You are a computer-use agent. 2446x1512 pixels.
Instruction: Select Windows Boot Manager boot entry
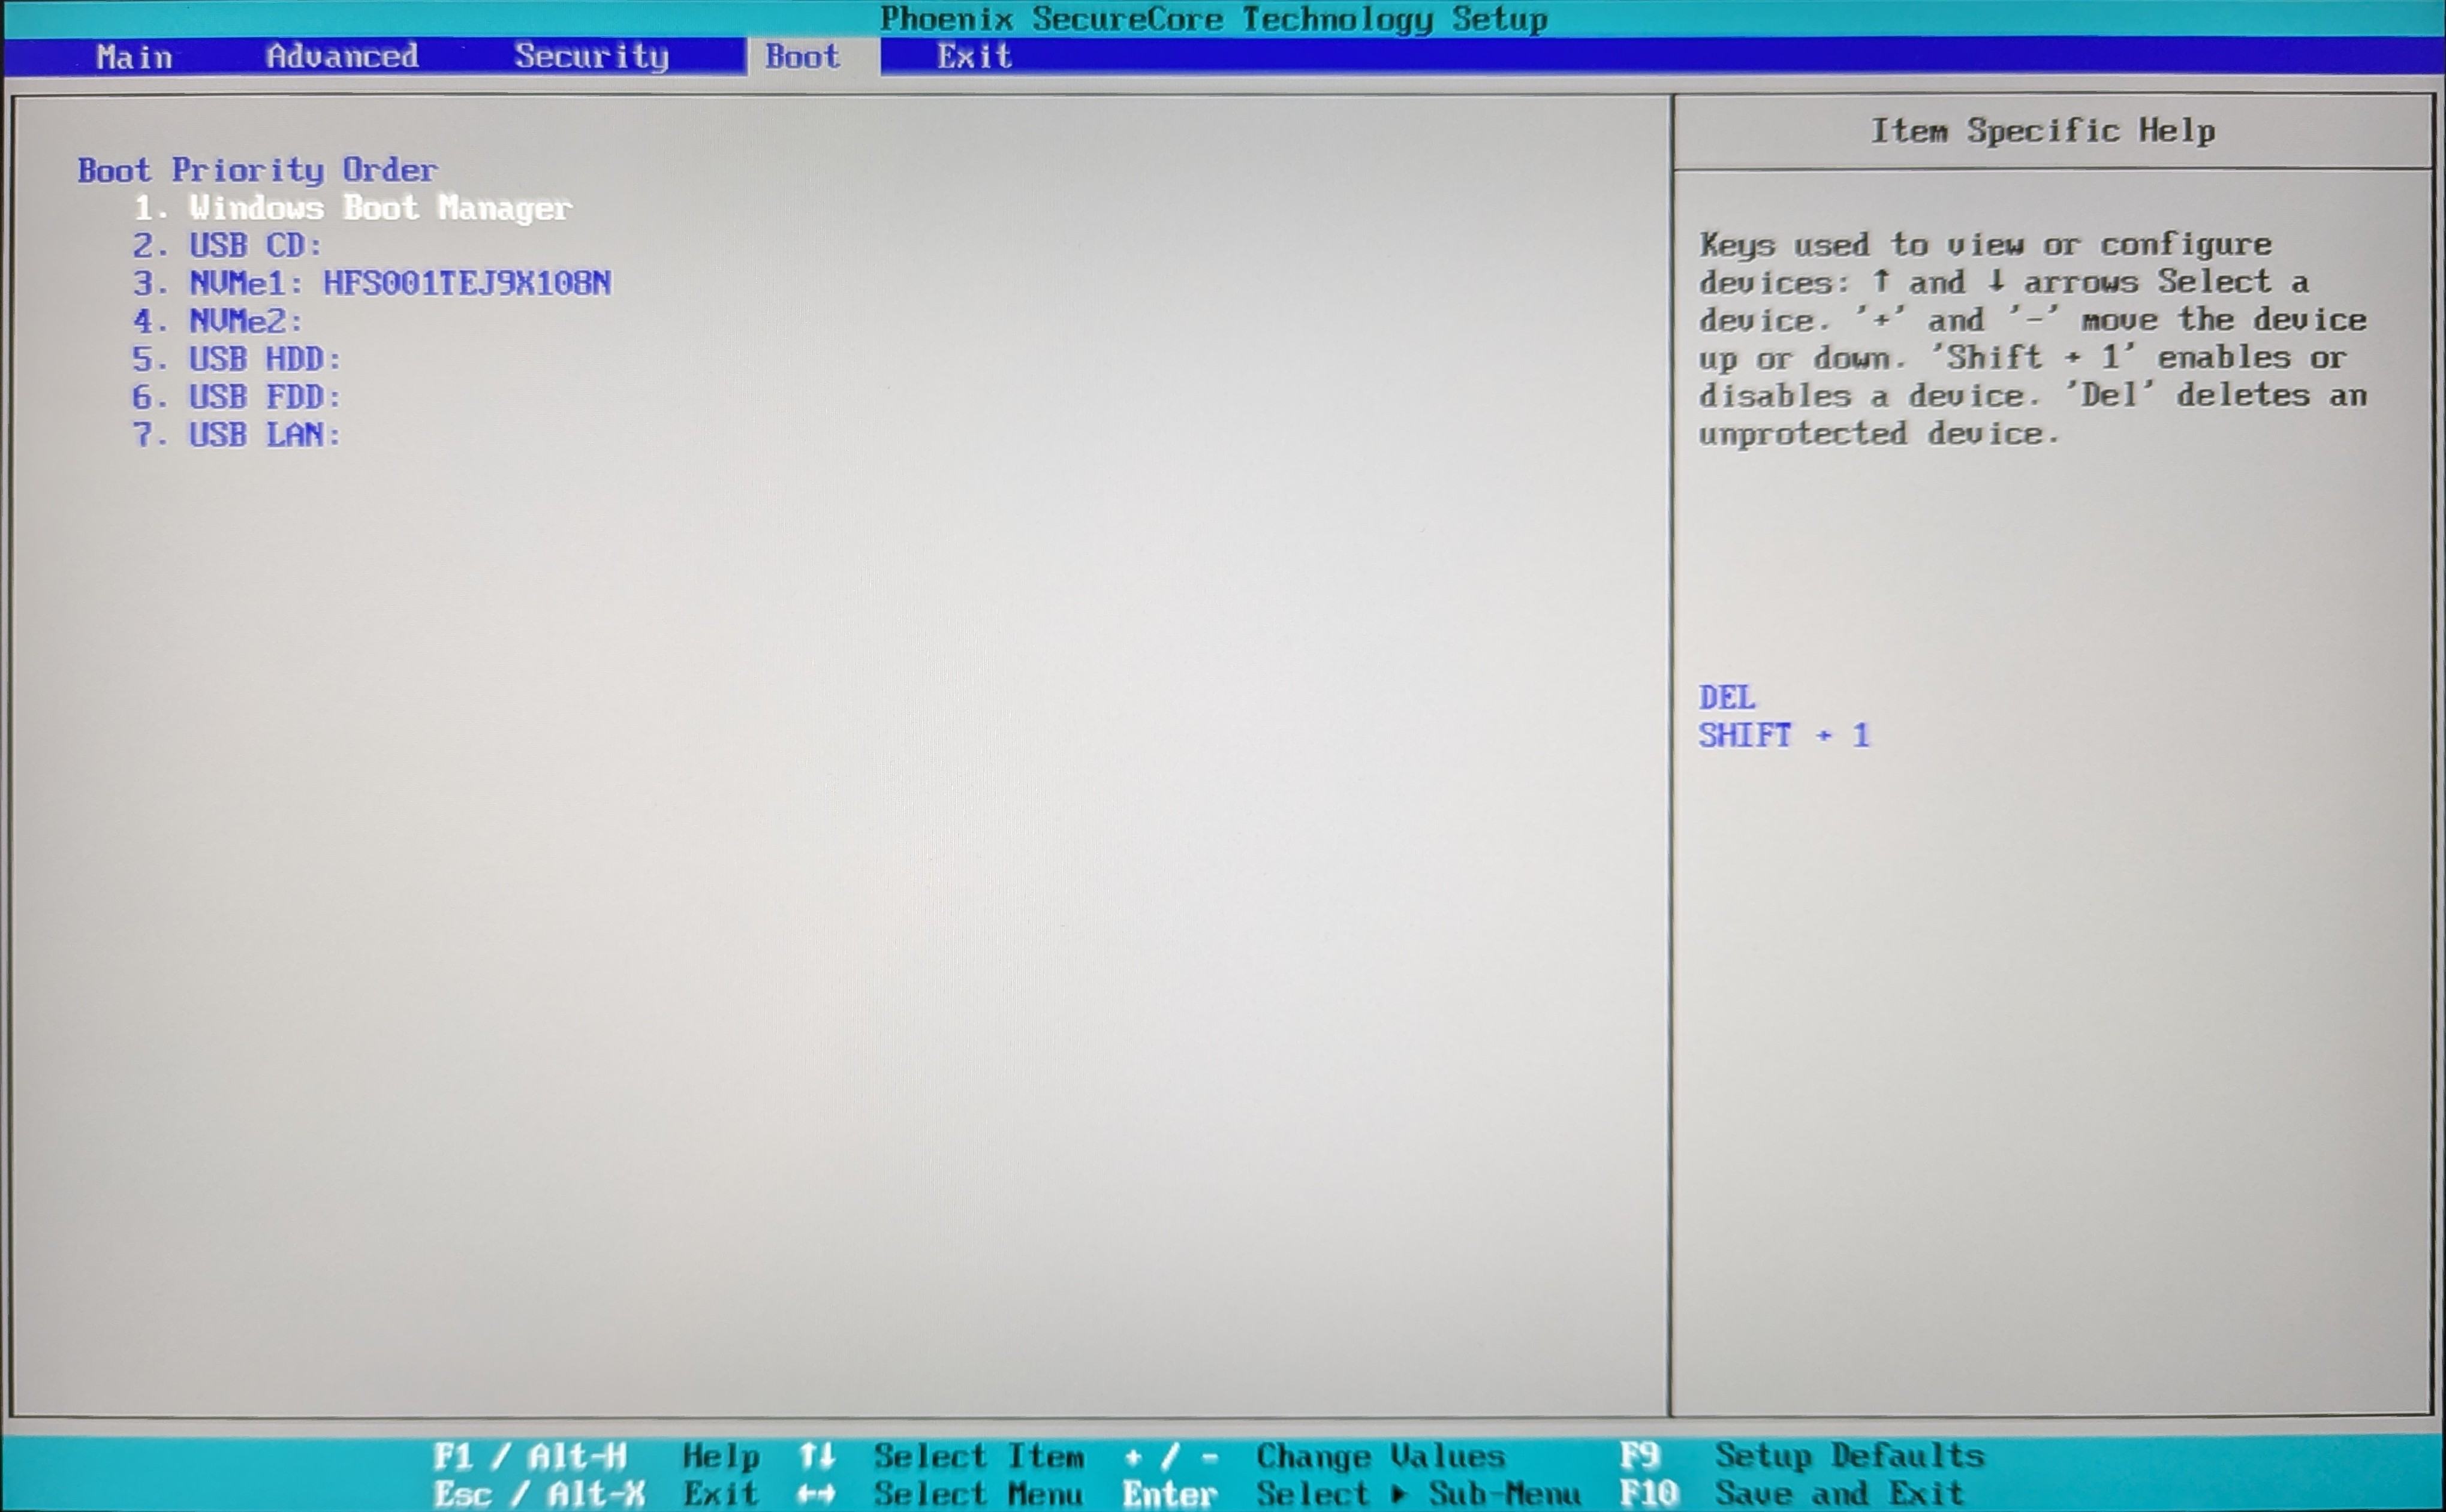point(380,208)
